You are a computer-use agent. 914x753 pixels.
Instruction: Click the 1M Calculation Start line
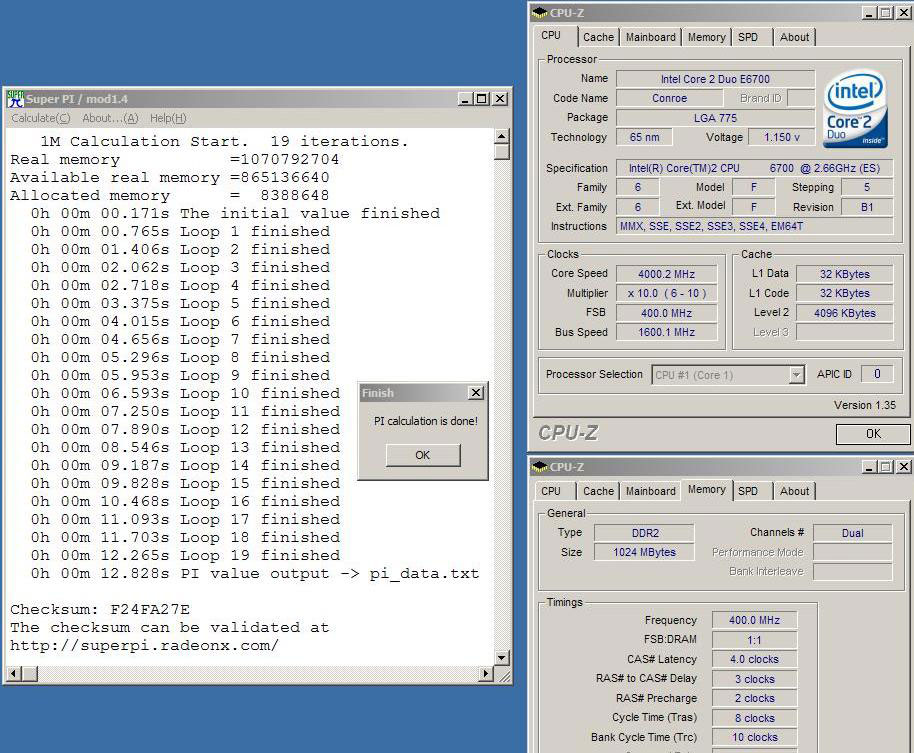coord(224,142)
